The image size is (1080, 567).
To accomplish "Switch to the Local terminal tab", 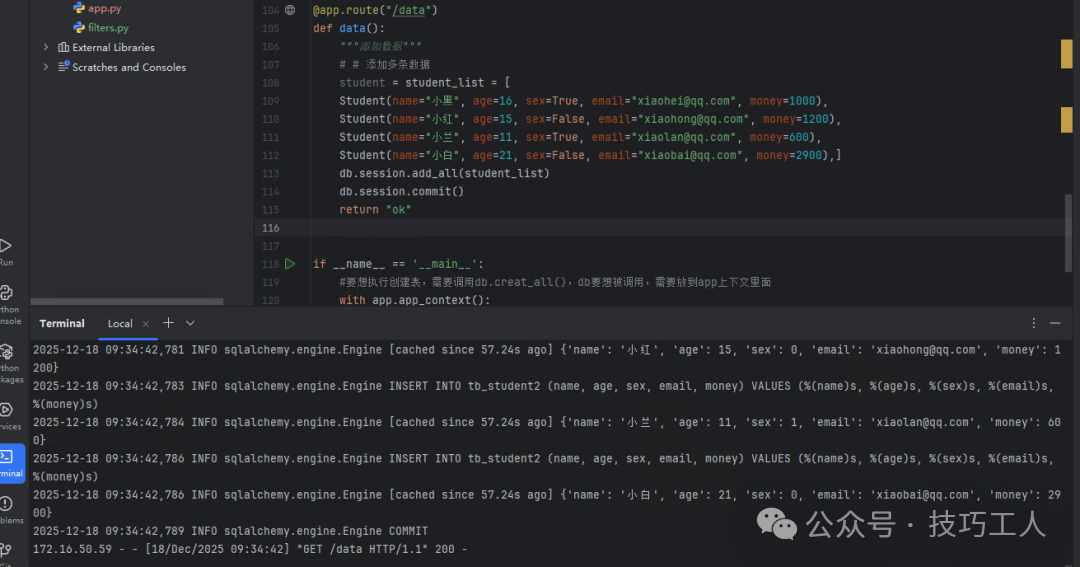I will click(x=120, y=324).
